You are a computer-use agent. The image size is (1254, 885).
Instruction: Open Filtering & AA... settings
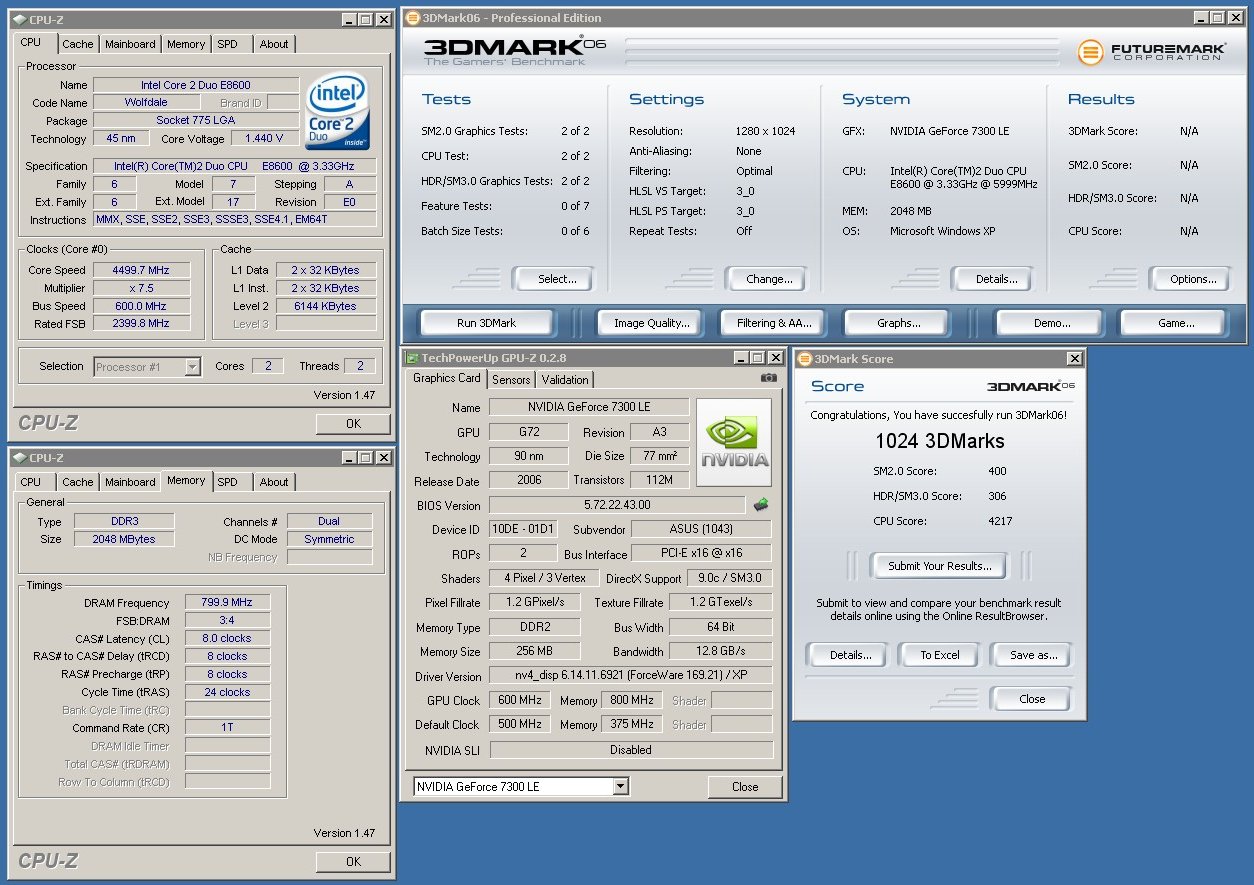(x=774, y=323)
